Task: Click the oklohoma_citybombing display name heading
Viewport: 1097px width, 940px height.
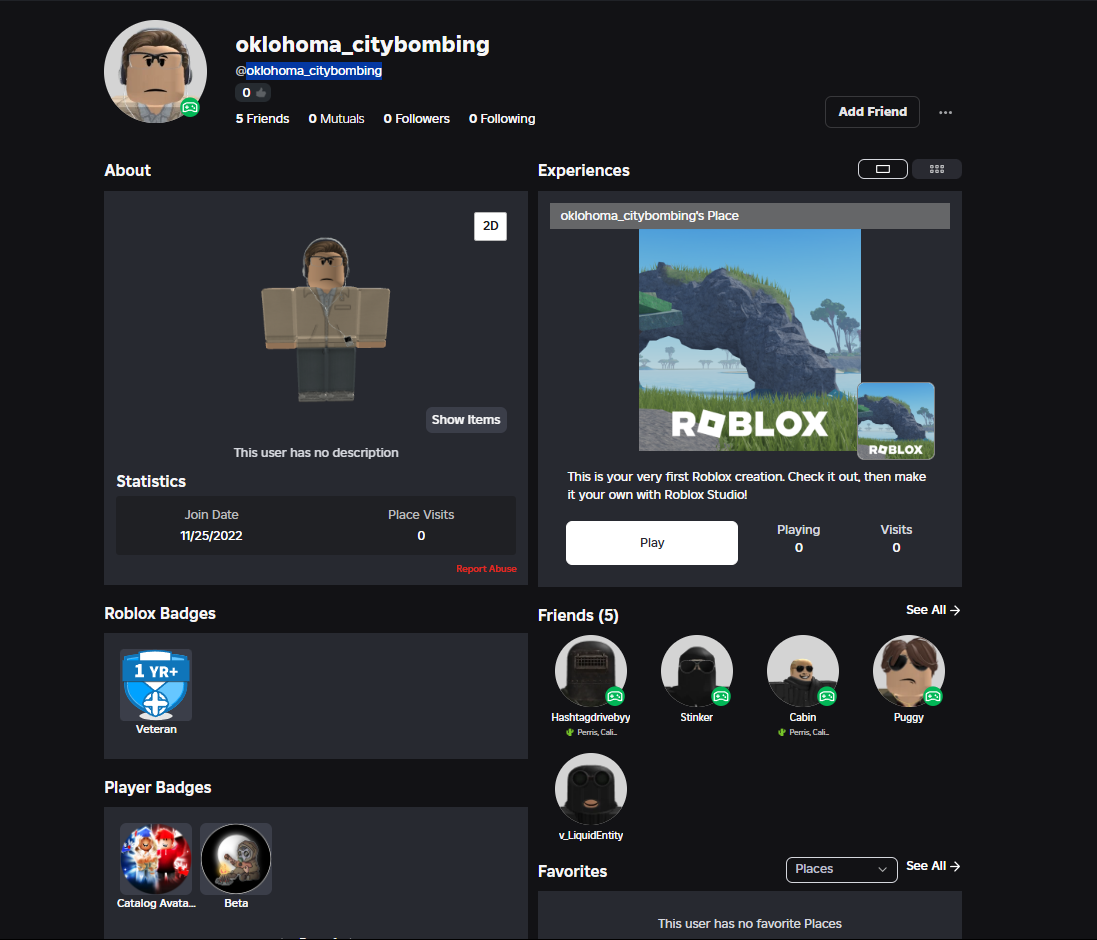Action: point(362,44)
